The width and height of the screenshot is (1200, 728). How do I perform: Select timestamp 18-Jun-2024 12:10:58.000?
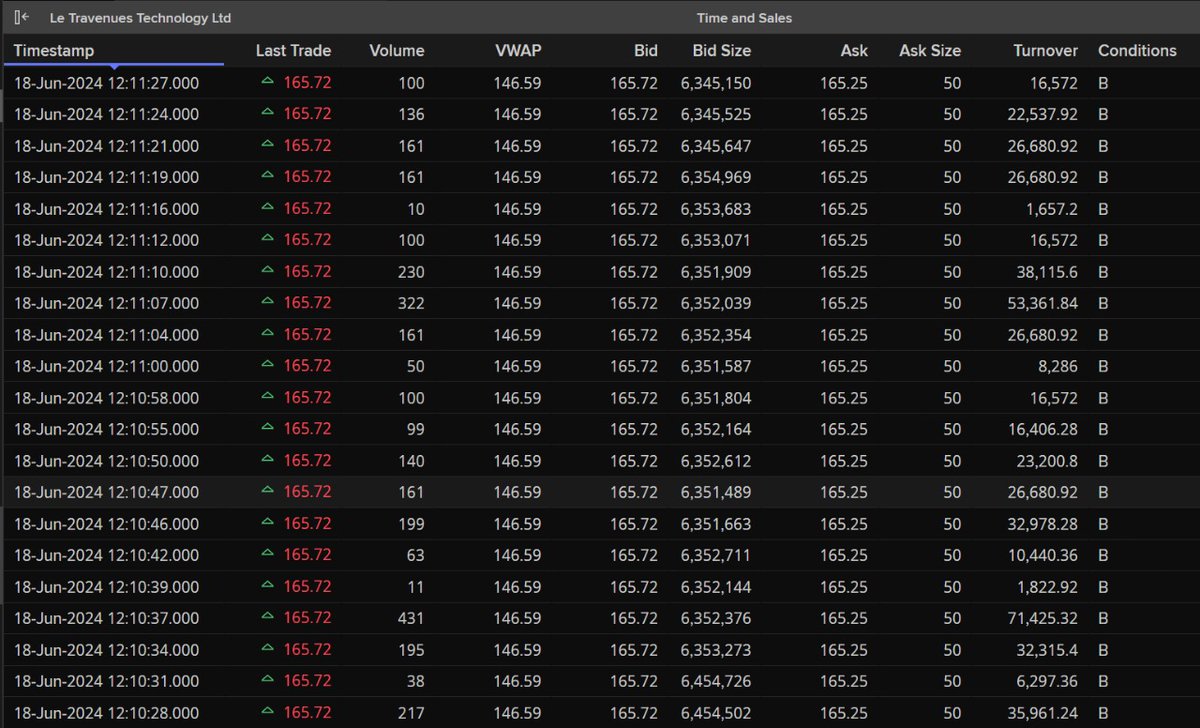[x=106, y=398]
